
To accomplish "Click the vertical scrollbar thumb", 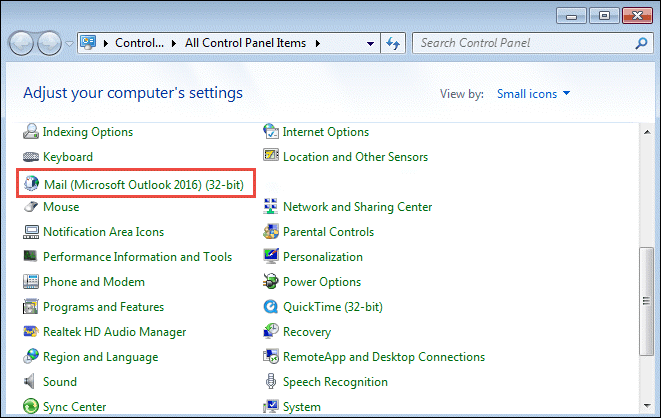I will pos(646,301).
